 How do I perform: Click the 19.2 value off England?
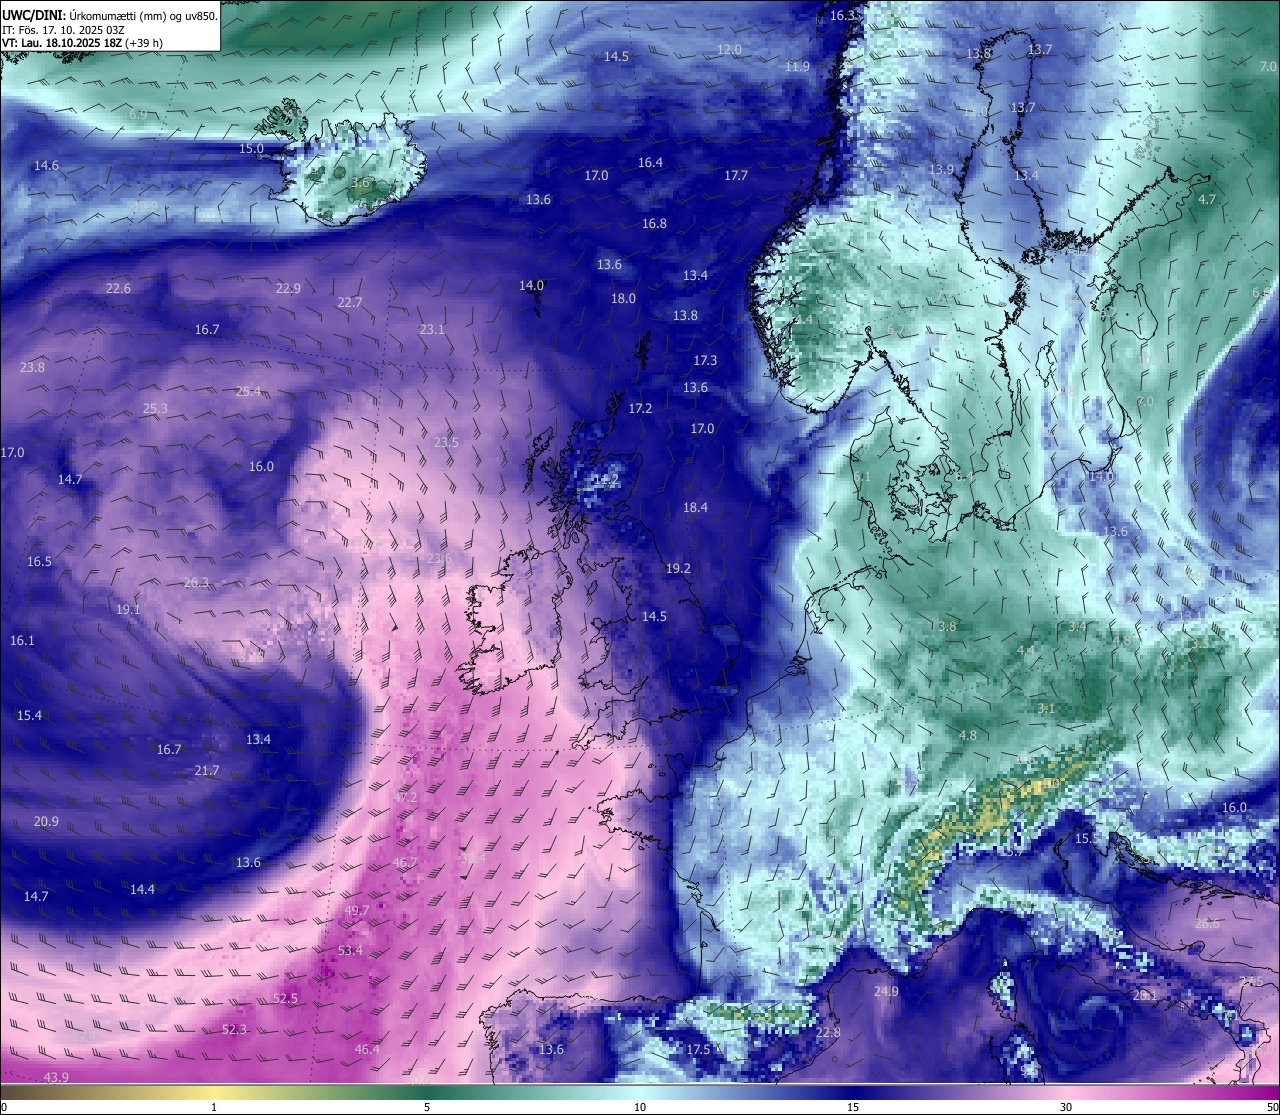coord(678,568)
